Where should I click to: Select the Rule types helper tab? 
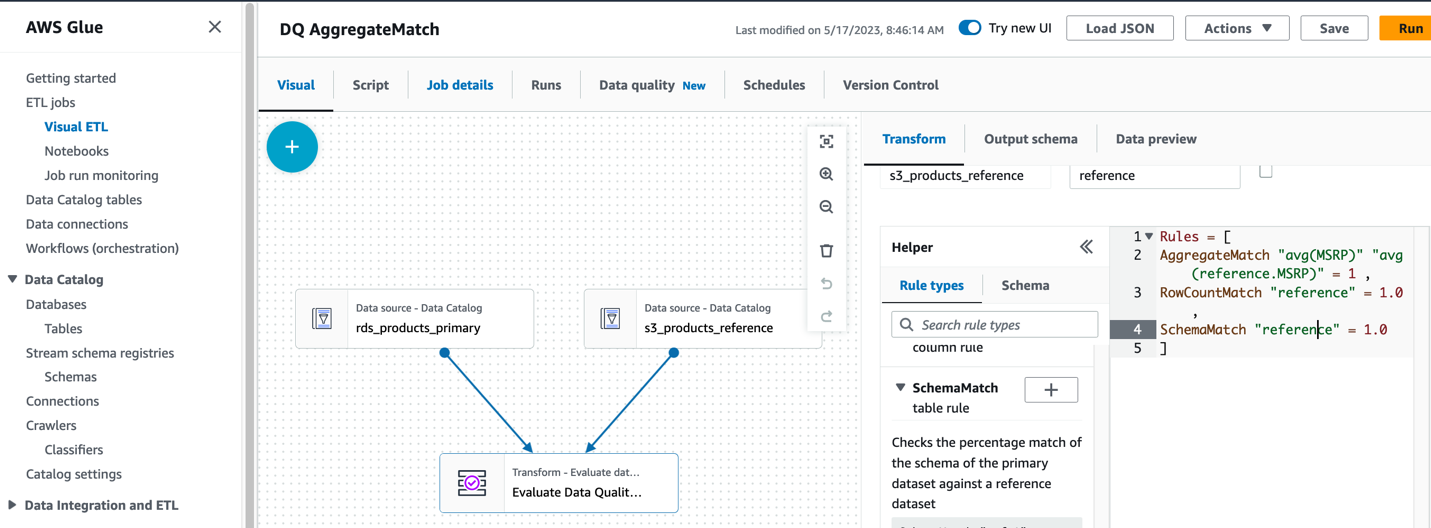[x=932, y=285]
